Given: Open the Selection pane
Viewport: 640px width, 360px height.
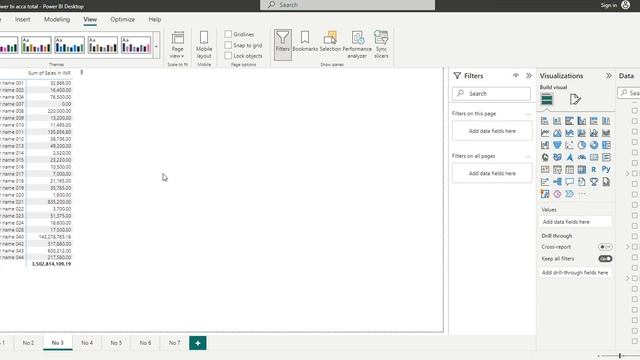Looking at the screenshot, I should tap(330, 41).
